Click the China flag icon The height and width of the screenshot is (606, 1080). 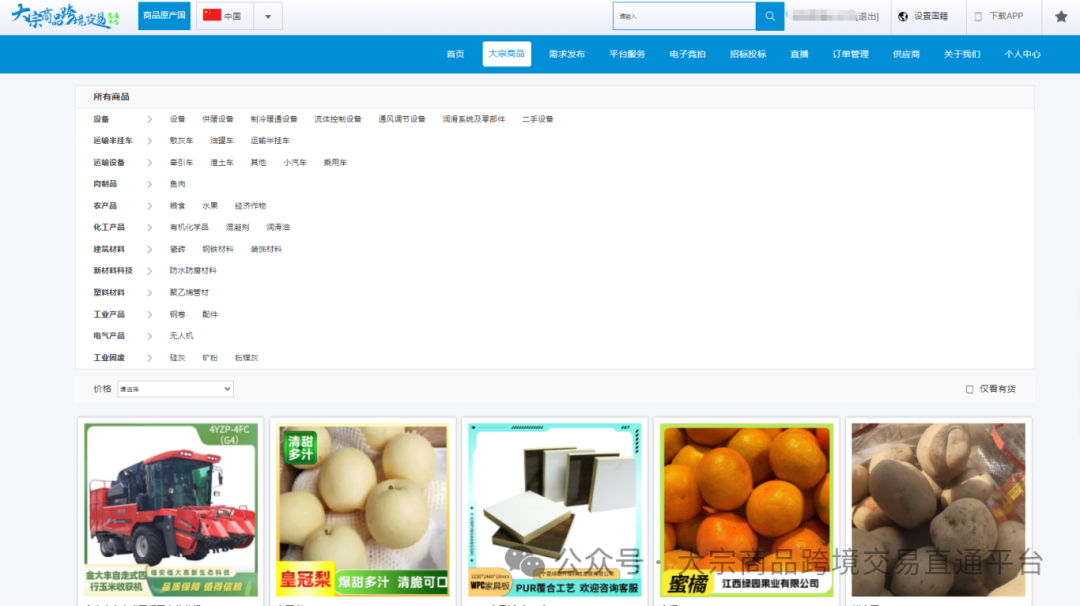(211, 16)
